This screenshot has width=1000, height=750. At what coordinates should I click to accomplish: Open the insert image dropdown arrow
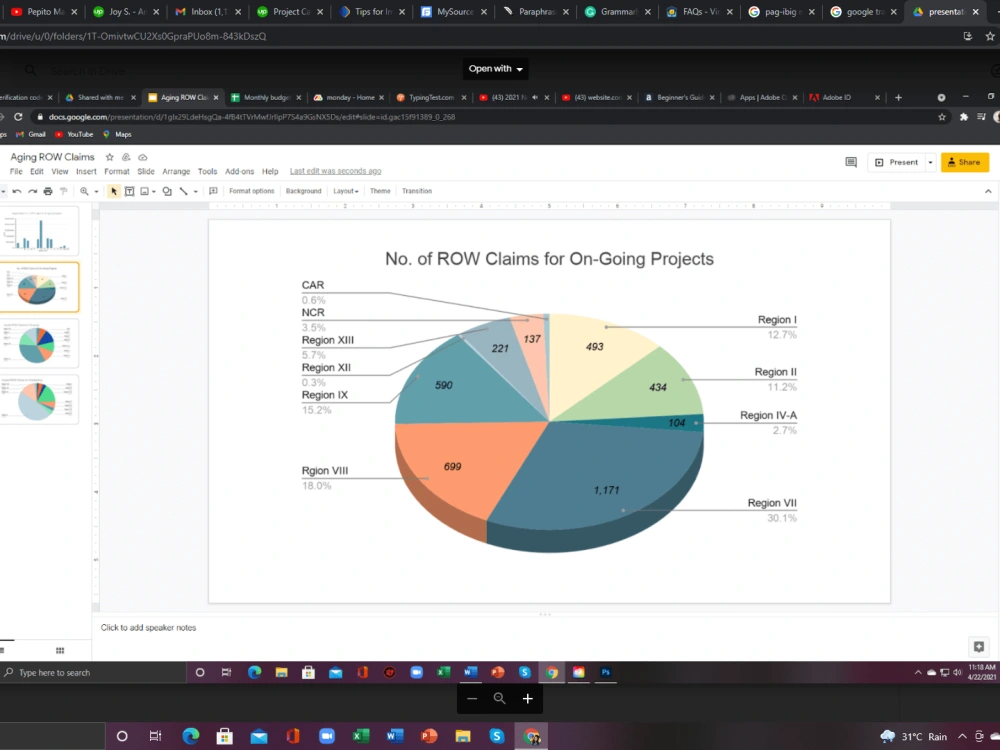coord(154,191)
